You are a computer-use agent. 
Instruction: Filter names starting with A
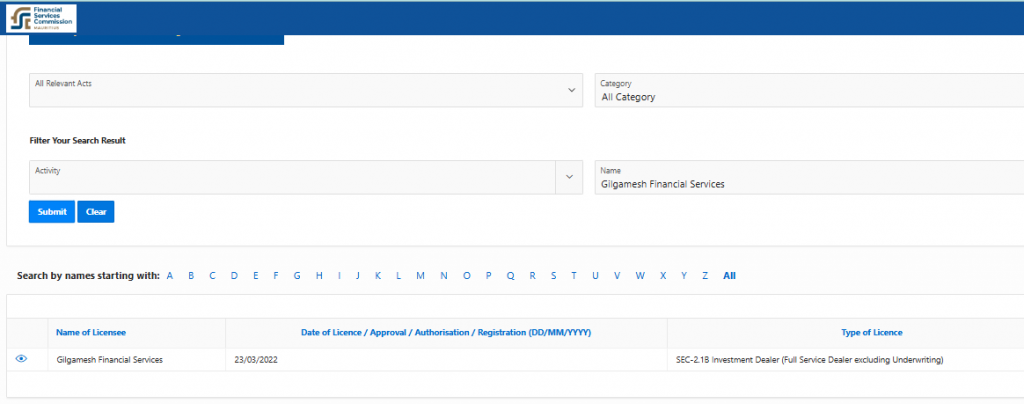[170, 275]
